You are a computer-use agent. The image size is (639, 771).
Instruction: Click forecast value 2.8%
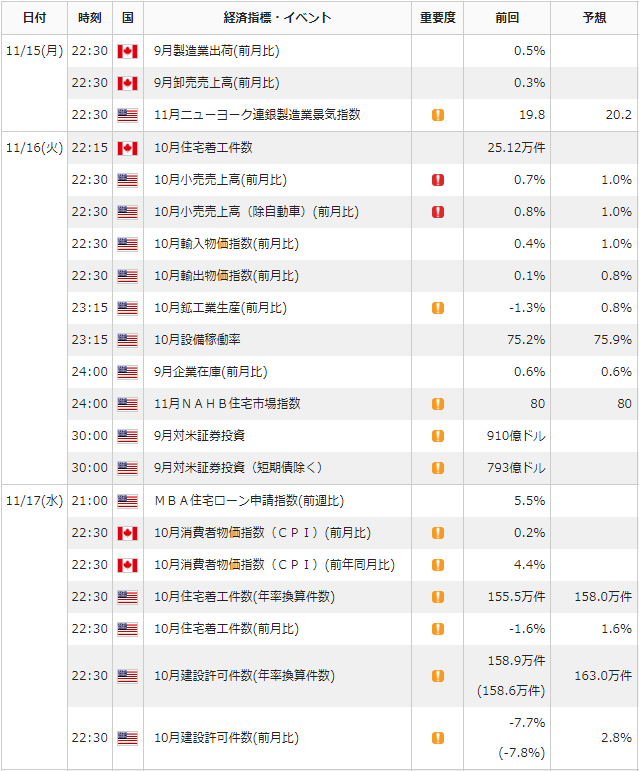click(x=616, y=738)
